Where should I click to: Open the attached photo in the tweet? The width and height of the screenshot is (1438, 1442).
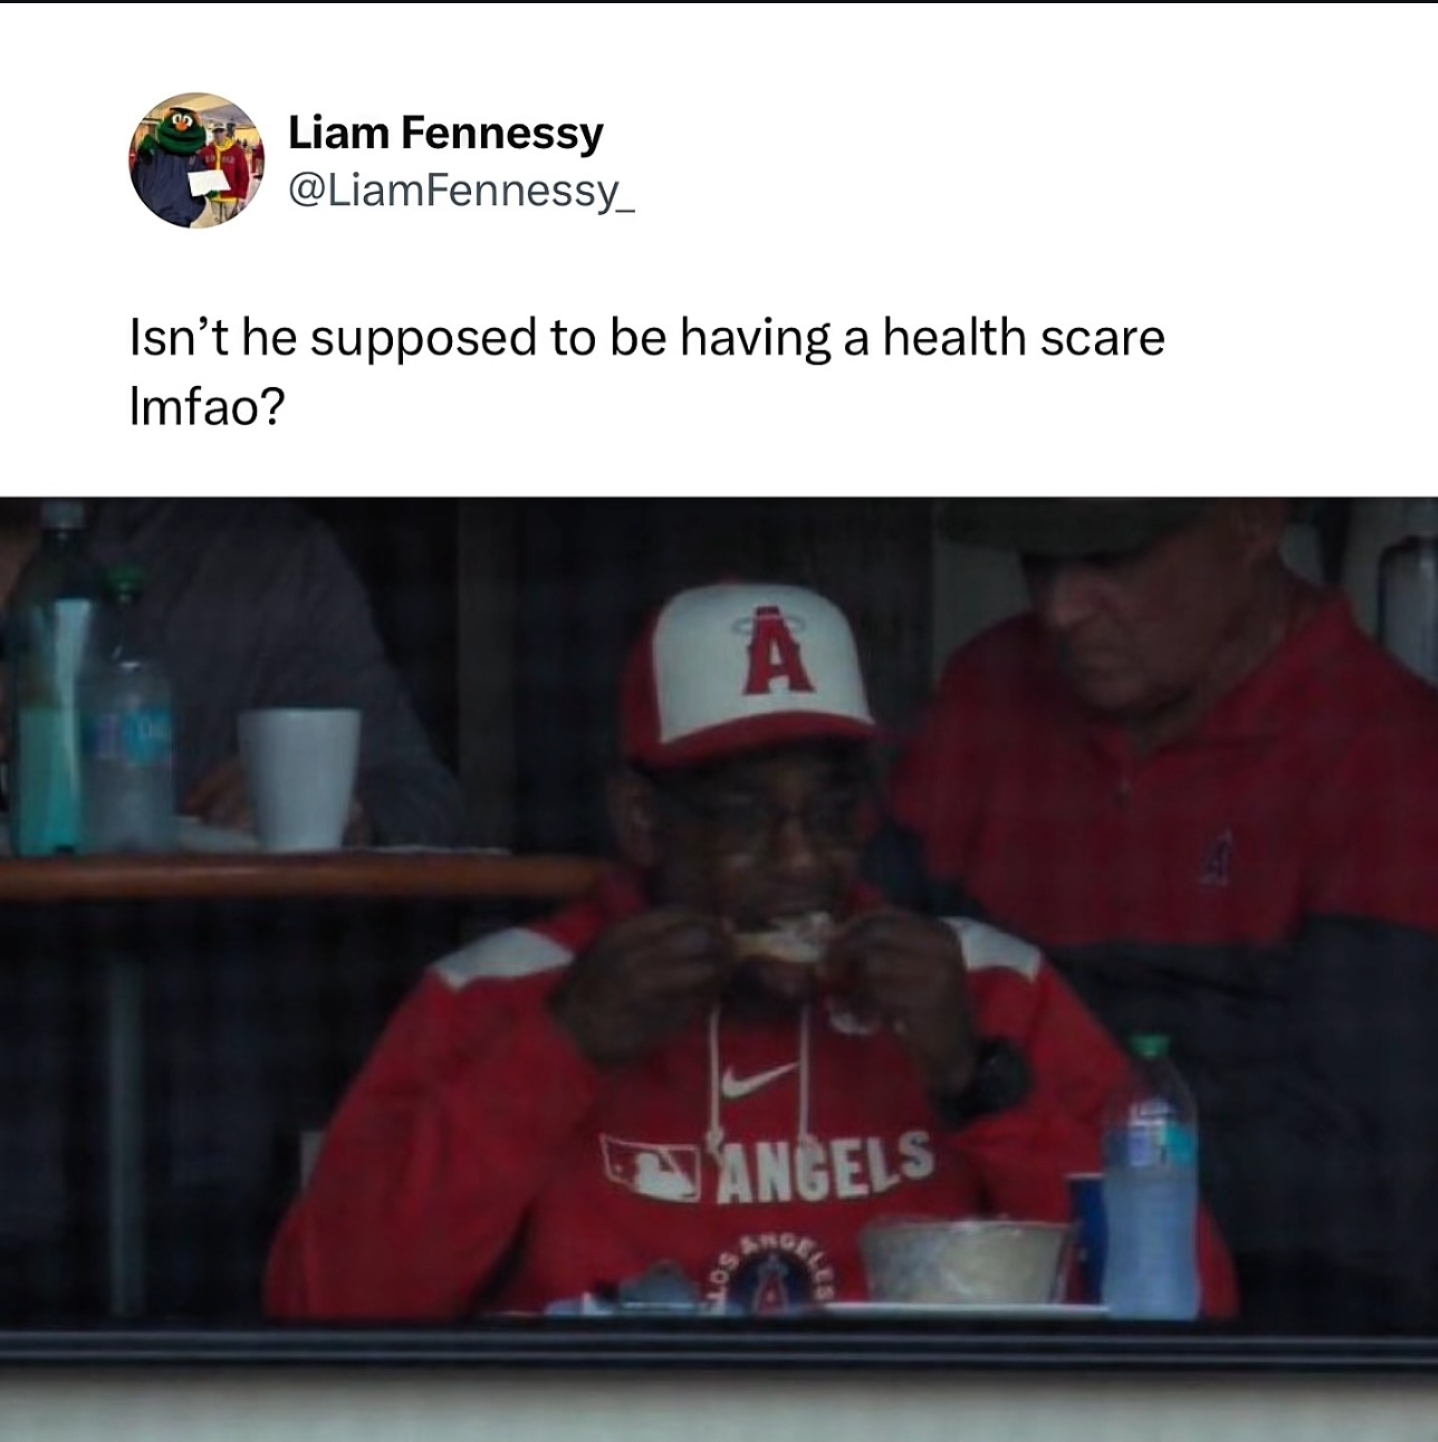click(x=719, y=968)
